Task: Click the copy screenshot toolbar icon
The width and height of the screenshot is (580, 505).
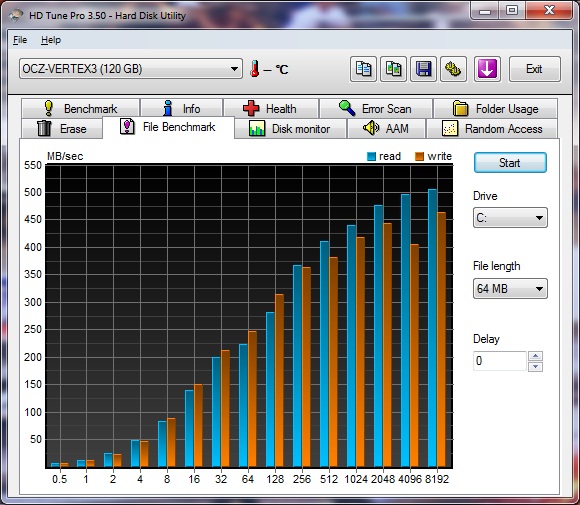Action: [x=394, y=69]
